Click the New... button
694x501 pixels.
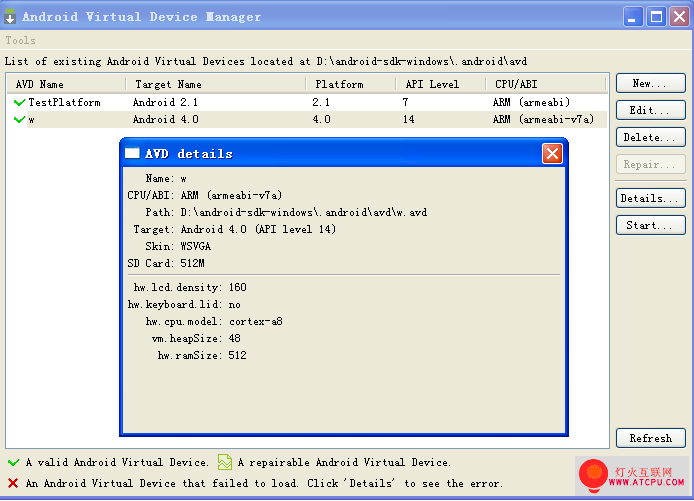click(651, 83)
